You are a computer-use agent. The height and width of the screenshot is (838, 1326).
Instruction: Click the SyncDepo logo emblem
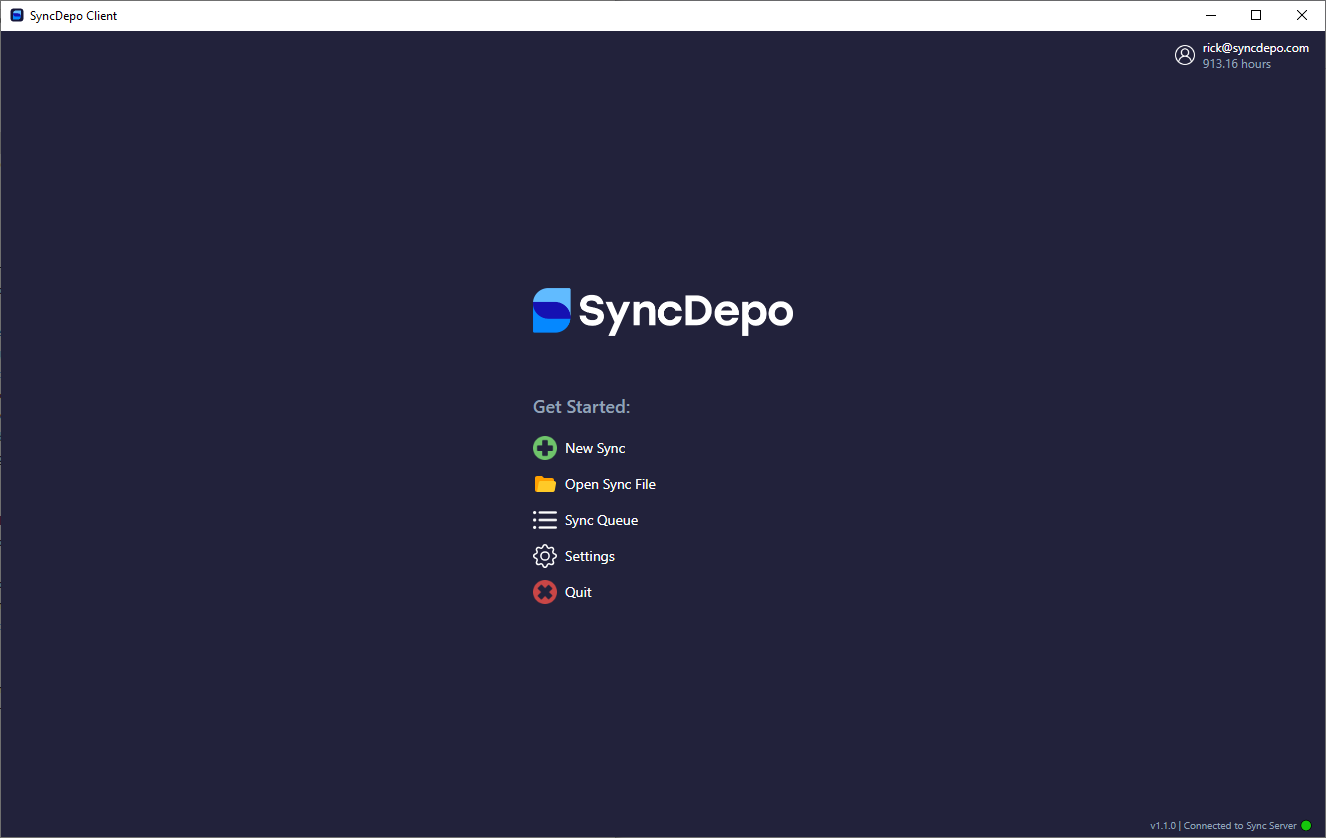click(x=551, y=311)
